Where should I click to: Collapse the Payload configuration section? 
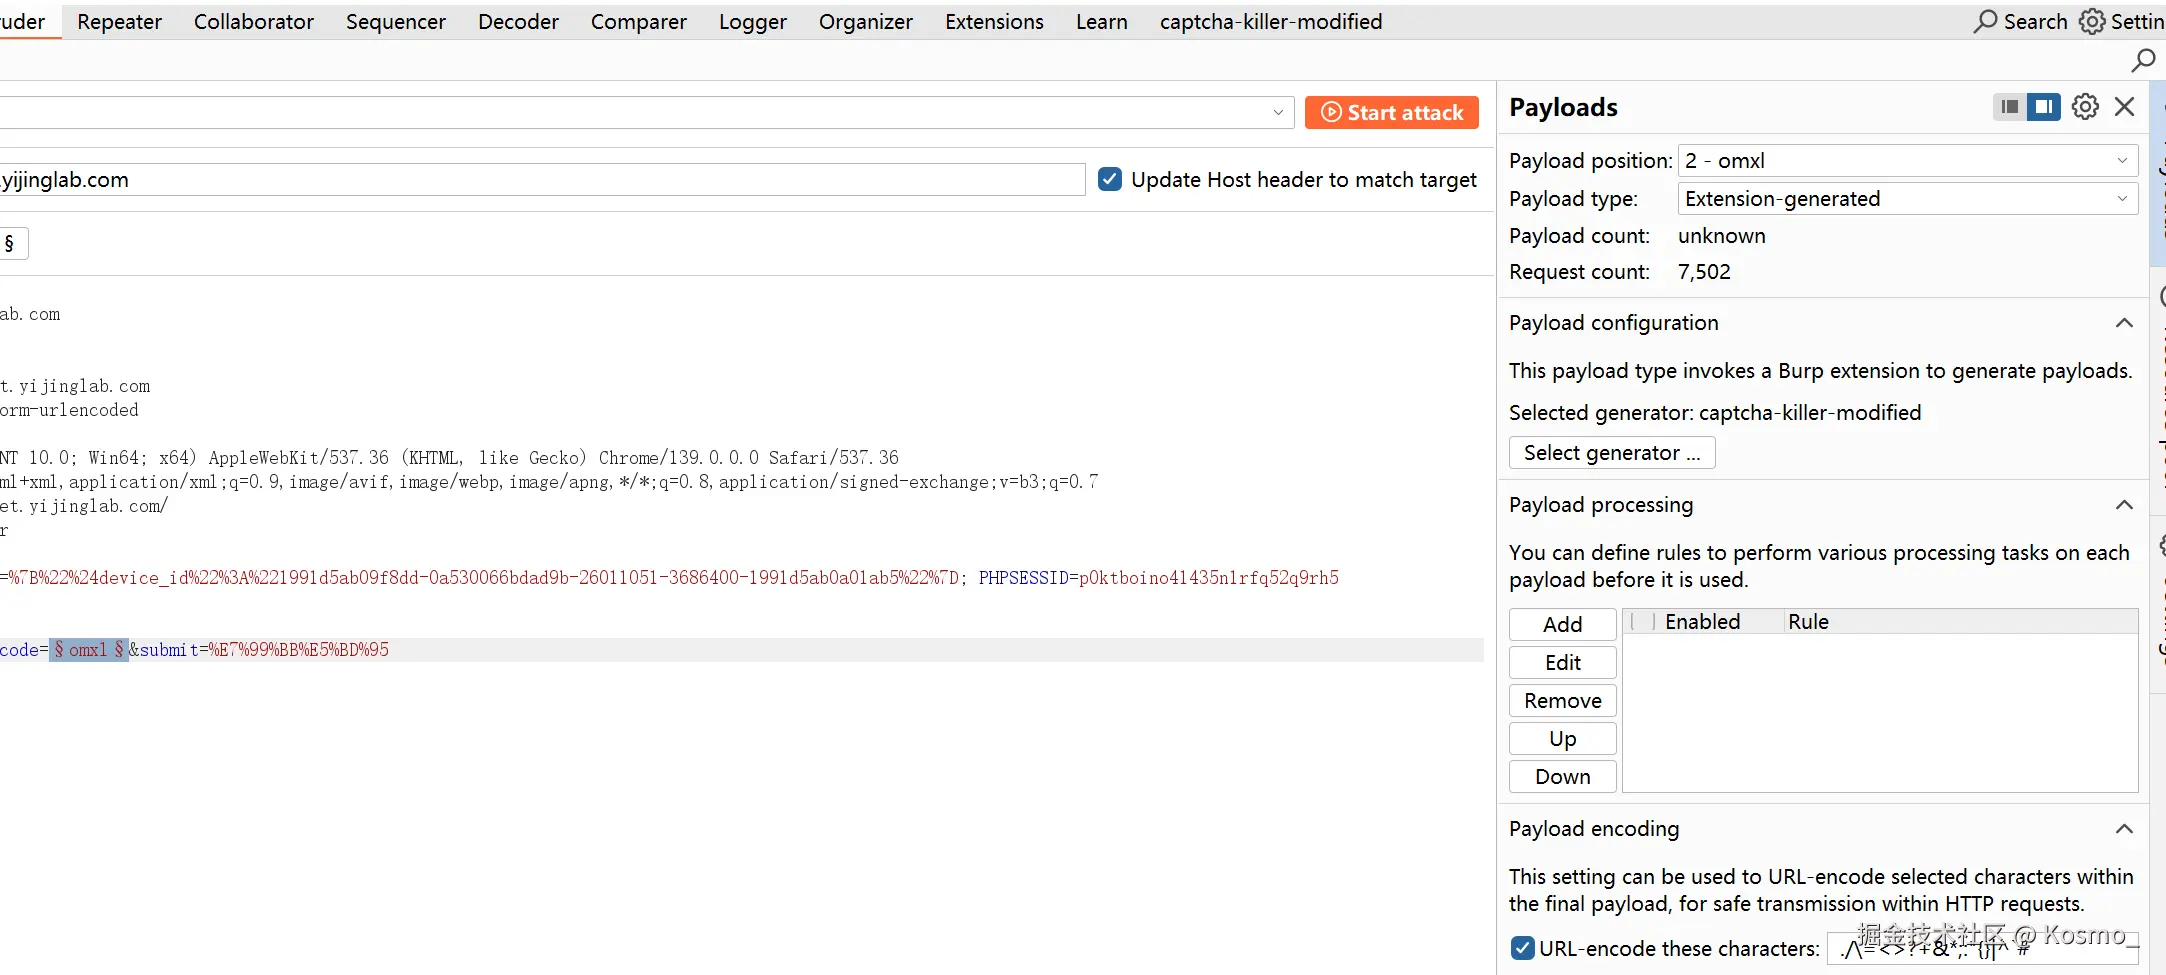point(2124,323)
